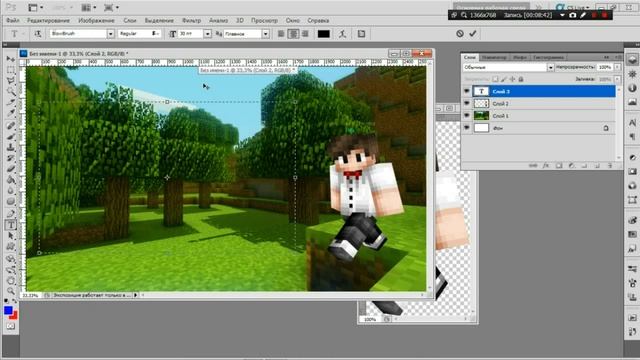This screenshot has width=640, height=360.
Task: Select the Crop tool
Action: tap(11, 103)
